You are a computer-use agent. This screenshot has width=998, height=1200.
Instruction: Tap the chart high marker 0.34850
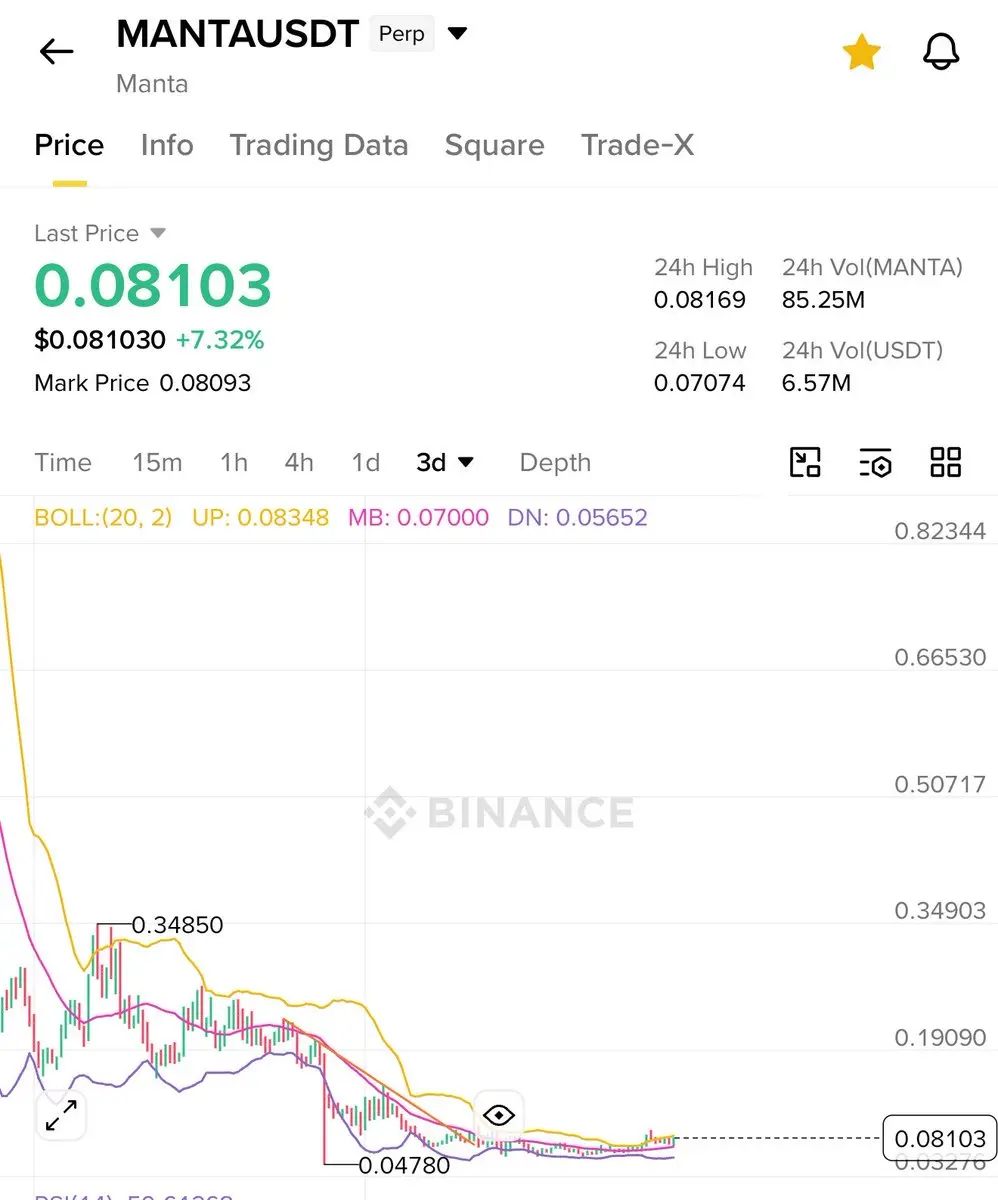click(177, 925)
